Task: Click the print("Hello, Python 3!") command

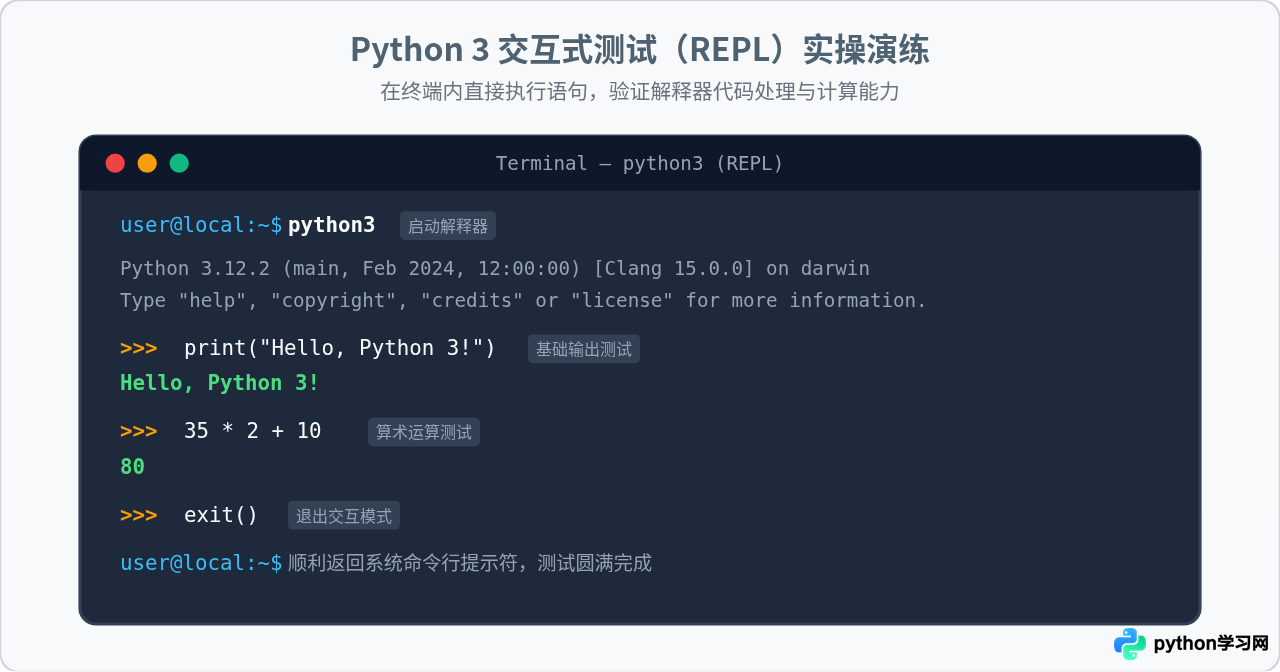Action: (340, 348)
